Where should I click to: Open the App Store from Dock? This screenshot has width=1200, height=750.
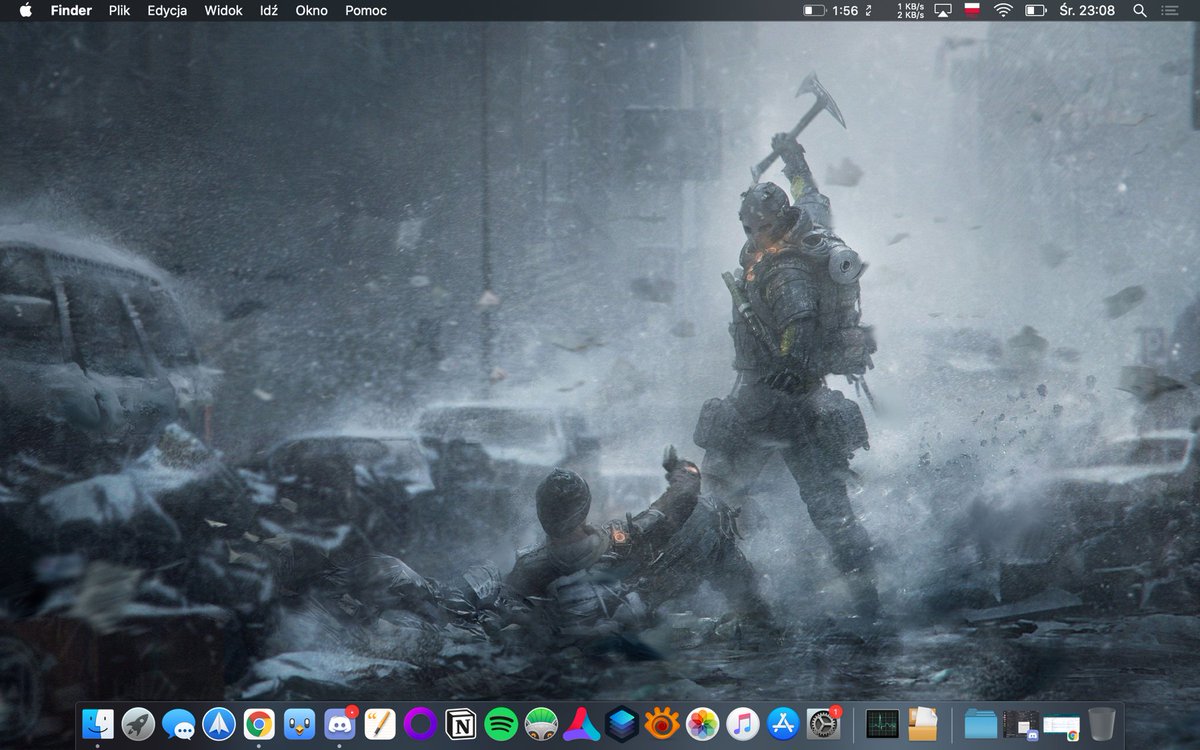[783, 723]
